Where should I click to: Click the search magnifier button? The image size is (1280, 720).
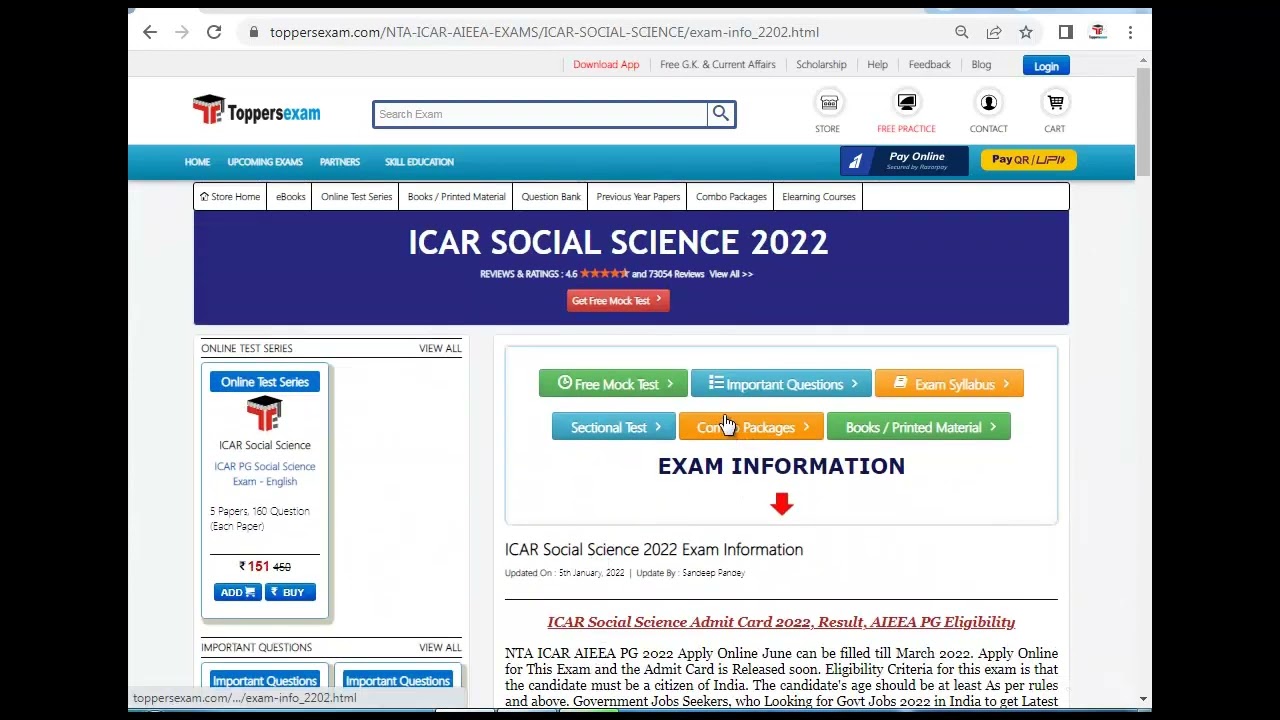pos(721,114)
